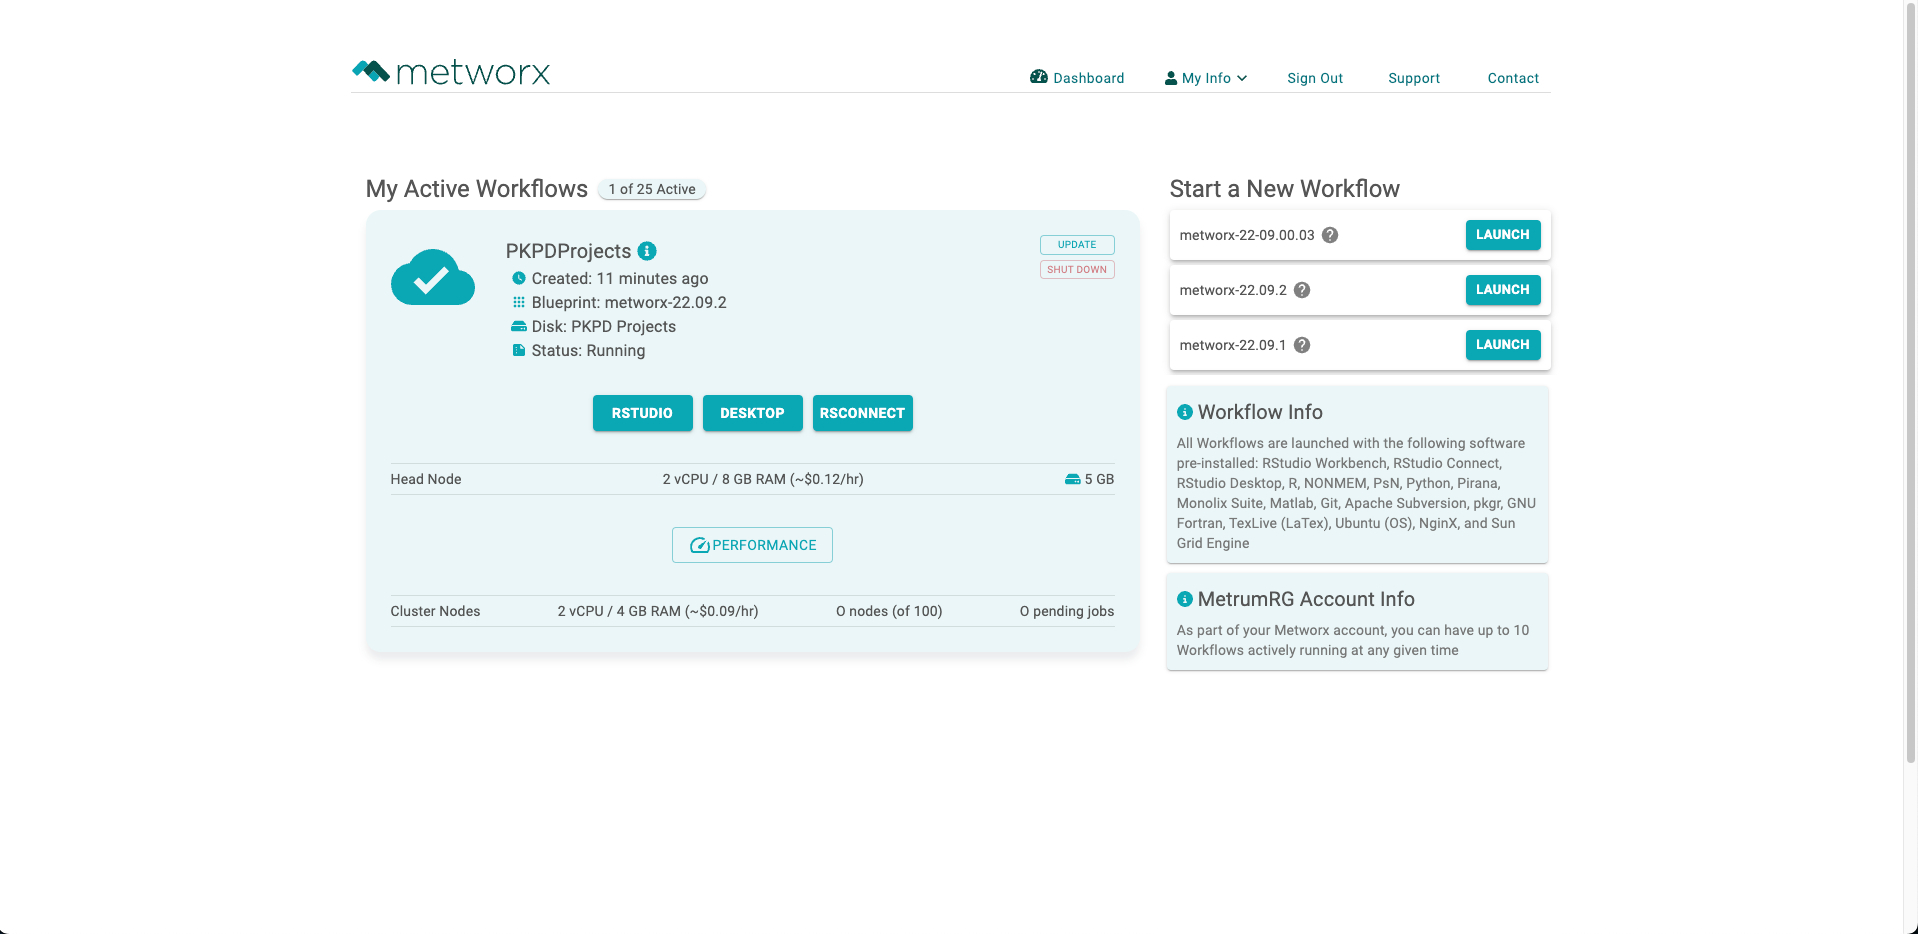Launch metworx-22.09.2 workflow
The image size is (1918, 934).
[1503, 290]
